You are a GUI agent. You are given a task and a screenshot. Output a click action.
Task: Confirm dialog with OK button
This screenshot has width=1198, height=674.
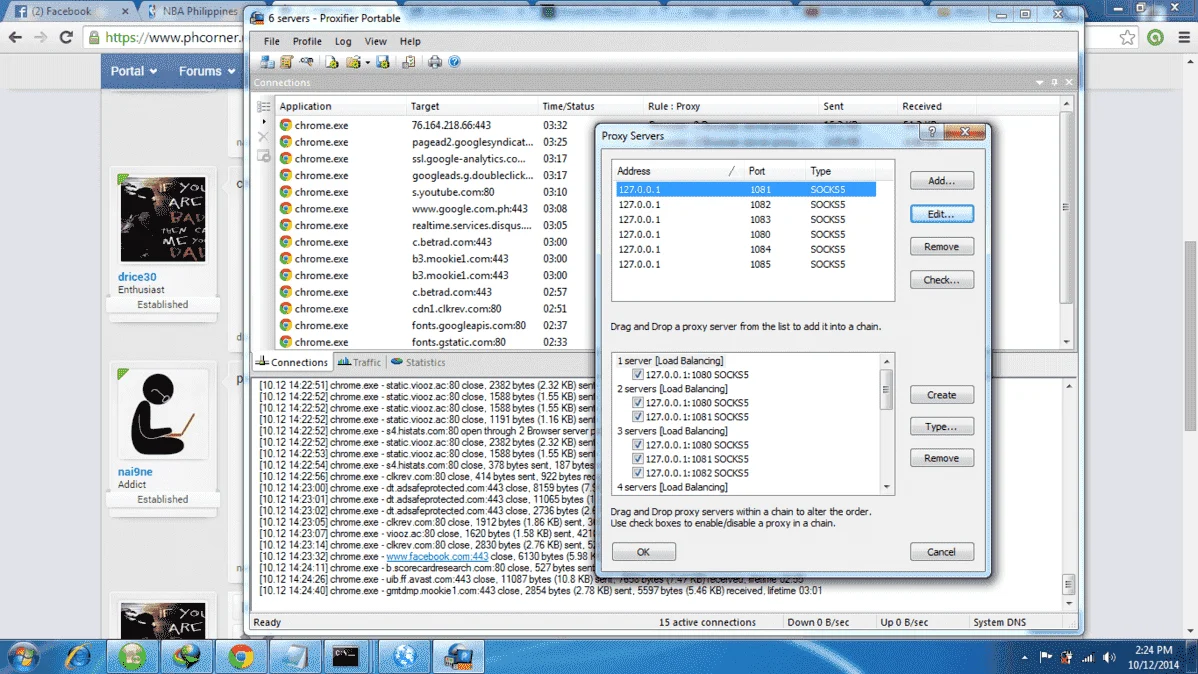[x=643, y=552]
